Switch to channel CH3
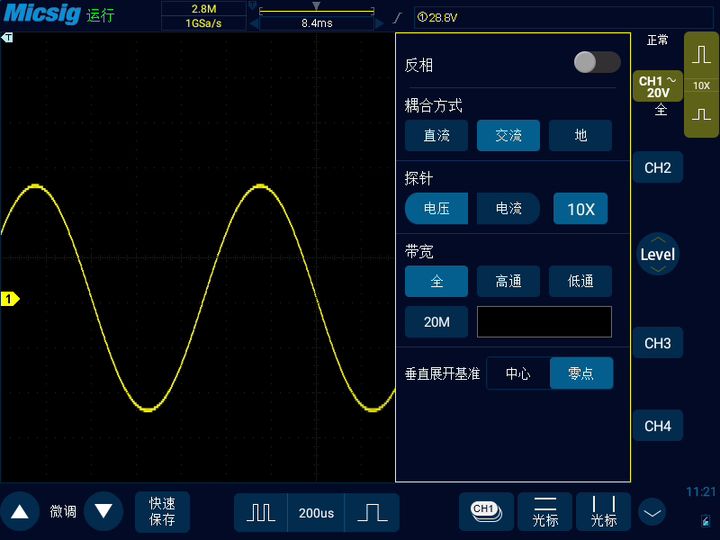The height and width of the screenshot is (540, 720). click(658, 343)
